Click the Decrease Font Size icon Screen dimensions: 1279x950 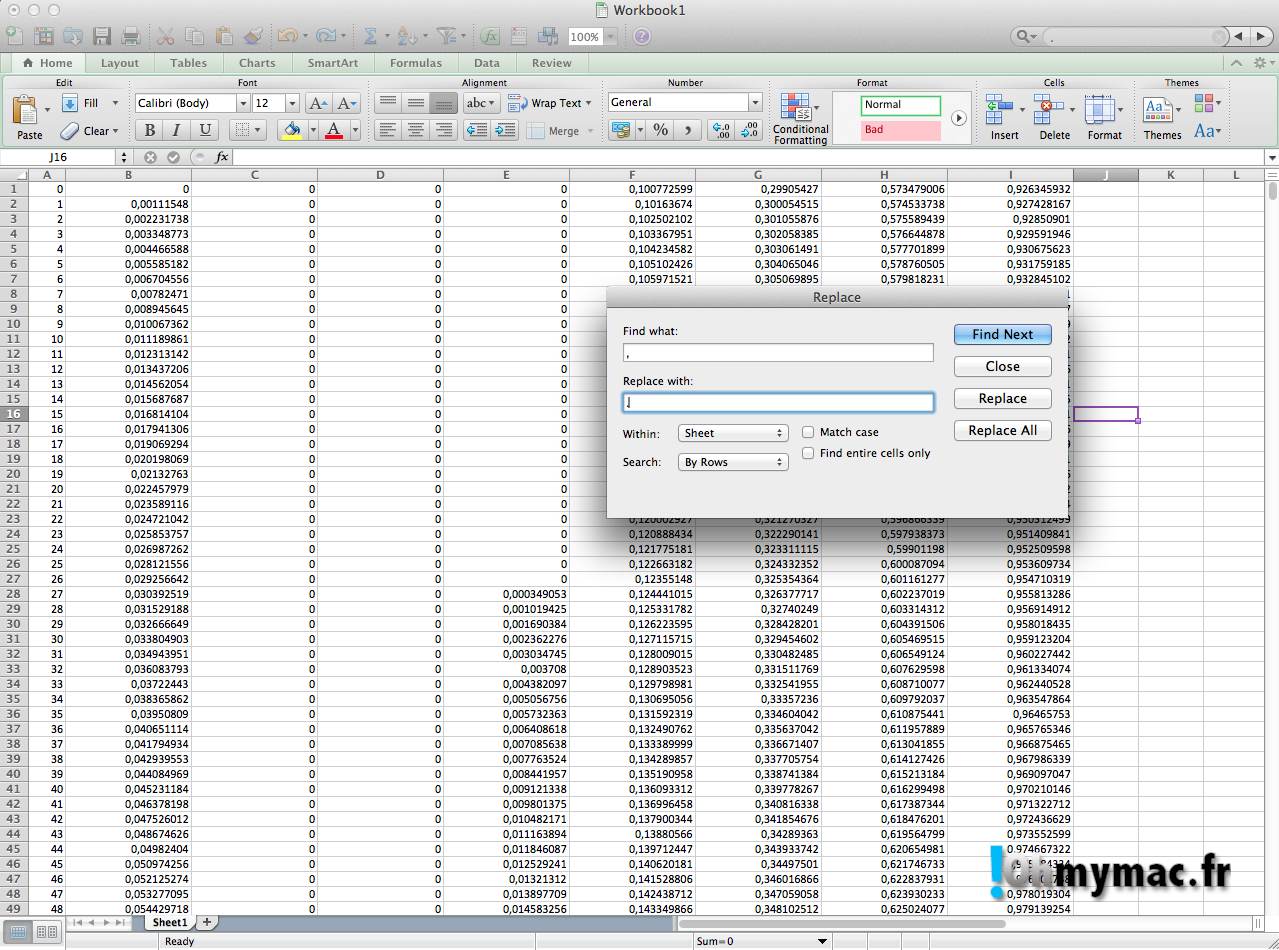347,103
